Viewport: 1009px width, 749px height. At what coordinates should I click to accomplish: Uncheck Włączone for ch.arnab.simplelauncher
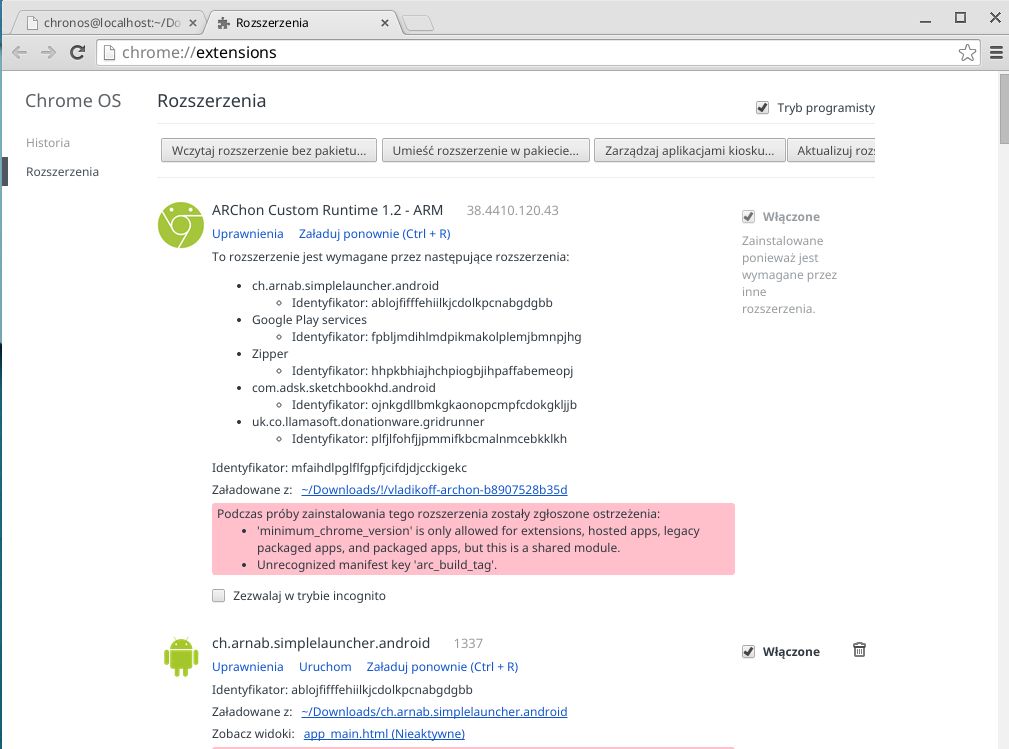click(749, 651)
